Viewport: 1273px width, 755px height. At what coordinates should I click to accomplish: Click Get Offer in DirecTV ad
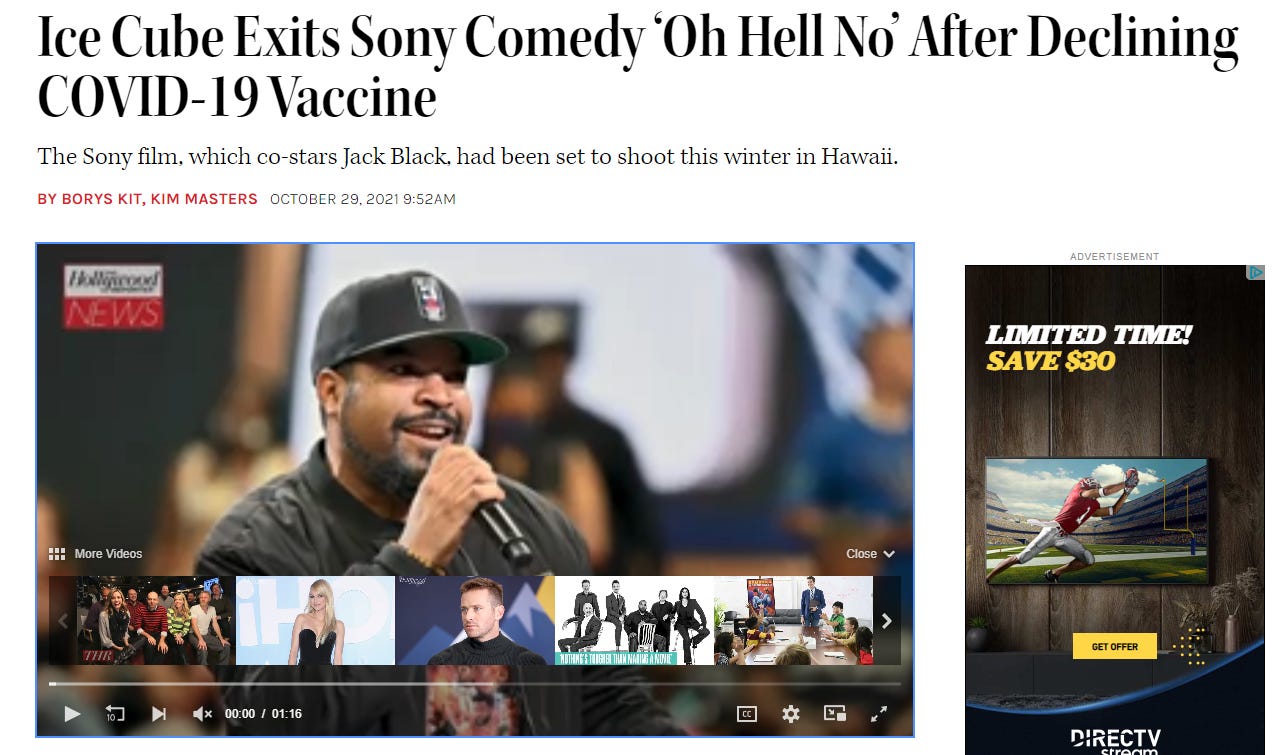[1114, 646]
